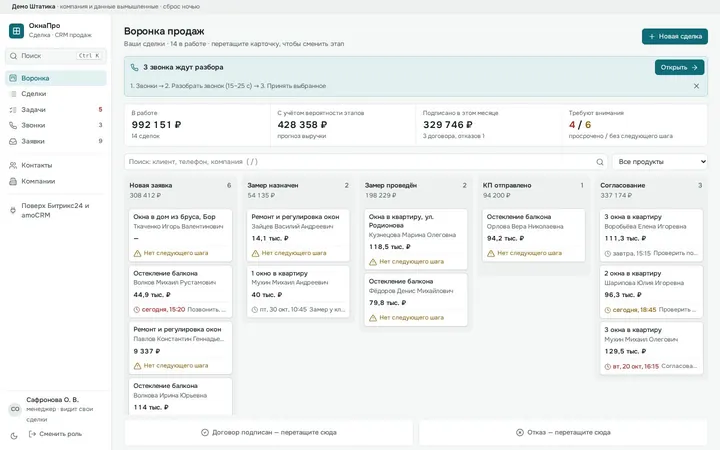Click the Новая сделка button
The image size is (720, 450).
pyautogui.click(x=675, y=36)
